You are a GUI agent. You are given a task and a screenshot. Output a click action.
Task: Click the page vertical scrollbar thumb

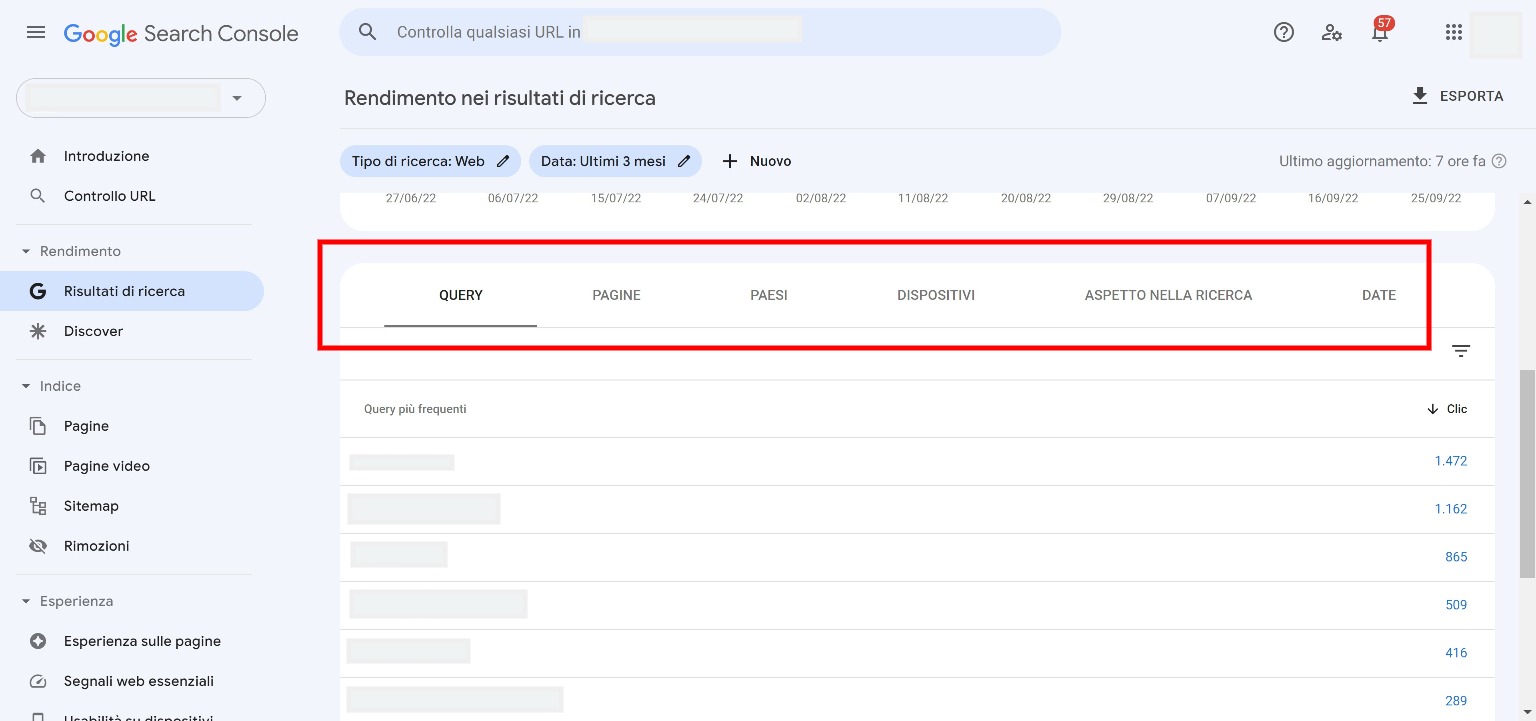tap(1527, 473)
